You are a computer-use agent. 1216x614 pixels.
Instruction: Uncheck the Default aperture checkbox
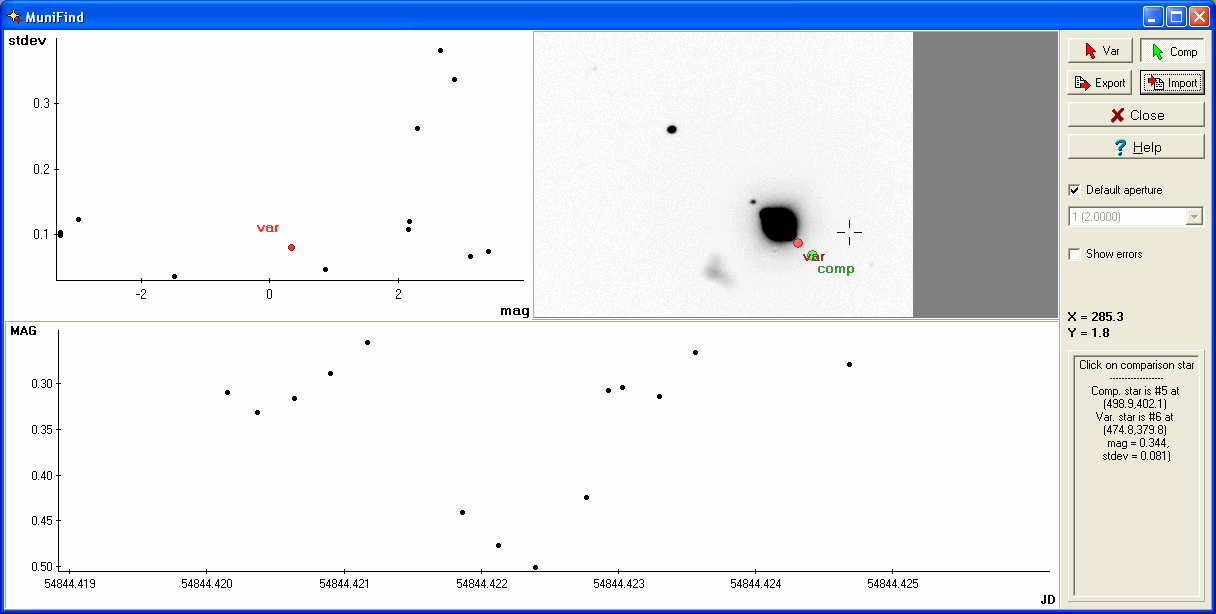1075,190
